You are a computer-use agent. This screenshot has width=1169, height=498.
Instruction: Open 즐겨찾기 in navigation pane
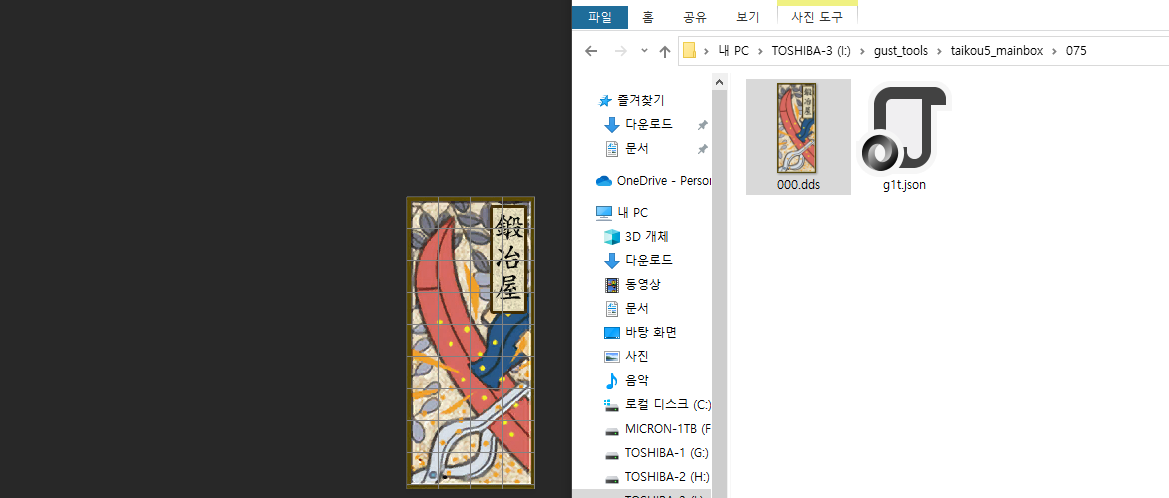click(x=640, y=100)
